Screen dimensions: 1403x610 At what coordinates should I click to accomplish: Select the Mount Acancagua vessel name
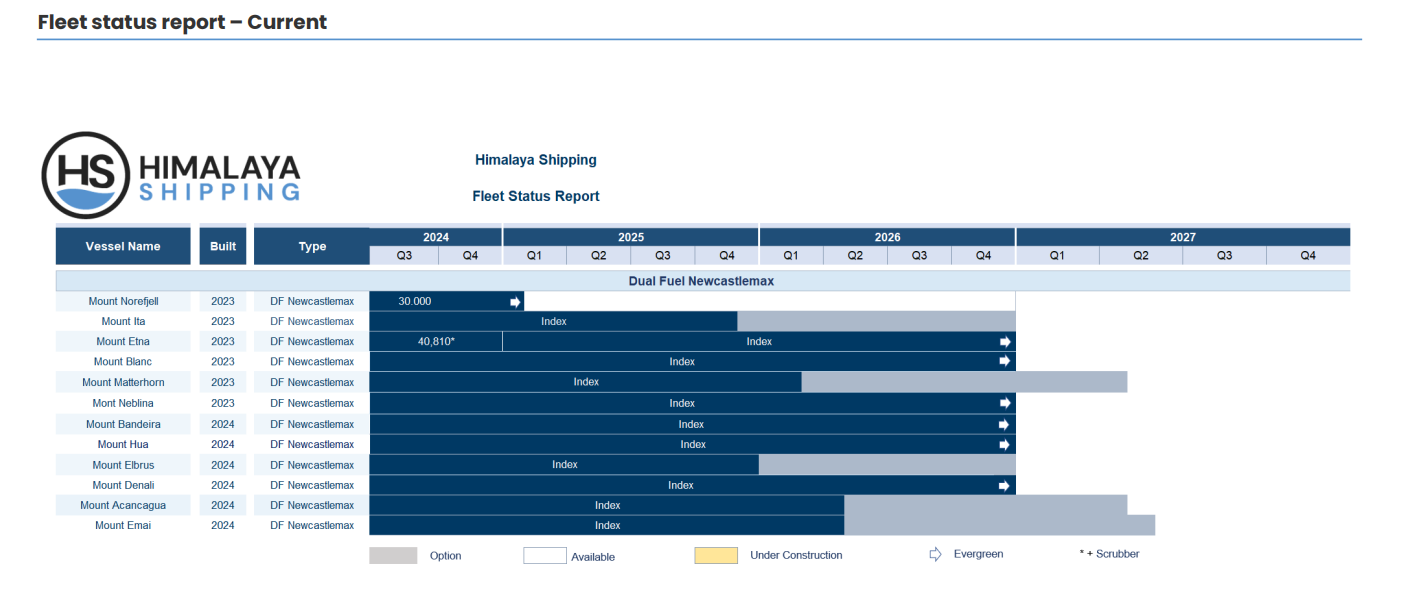coord(123,505)
